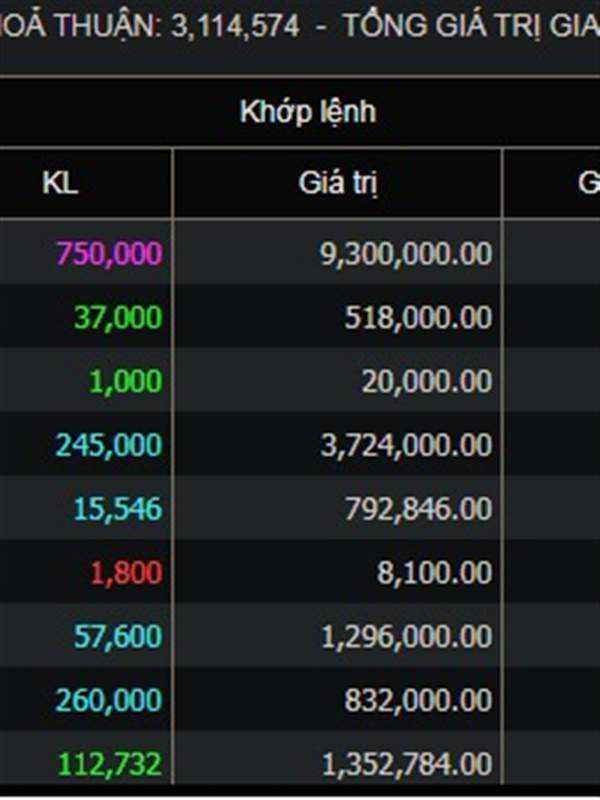Viewport: 600px width, 800px height.
Task: Select the 1,352,784.00 value cell
Action: [338, 763]
